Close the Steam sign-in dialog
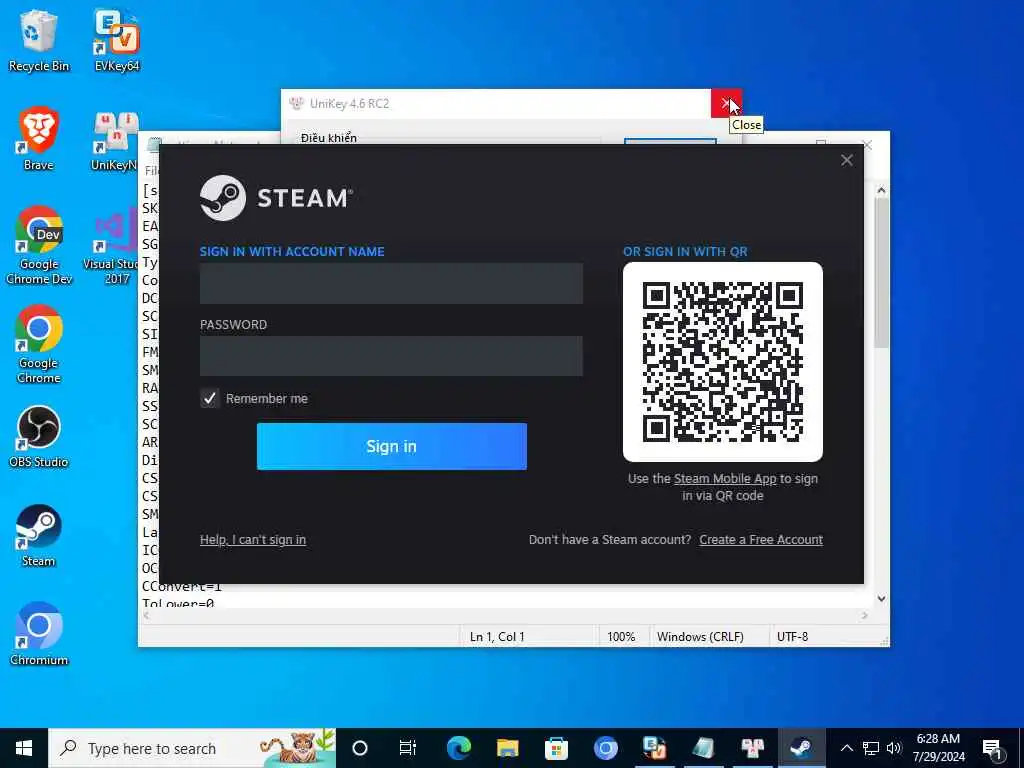The width and height of the screenshot is (1024, 768). click(847, 160)
